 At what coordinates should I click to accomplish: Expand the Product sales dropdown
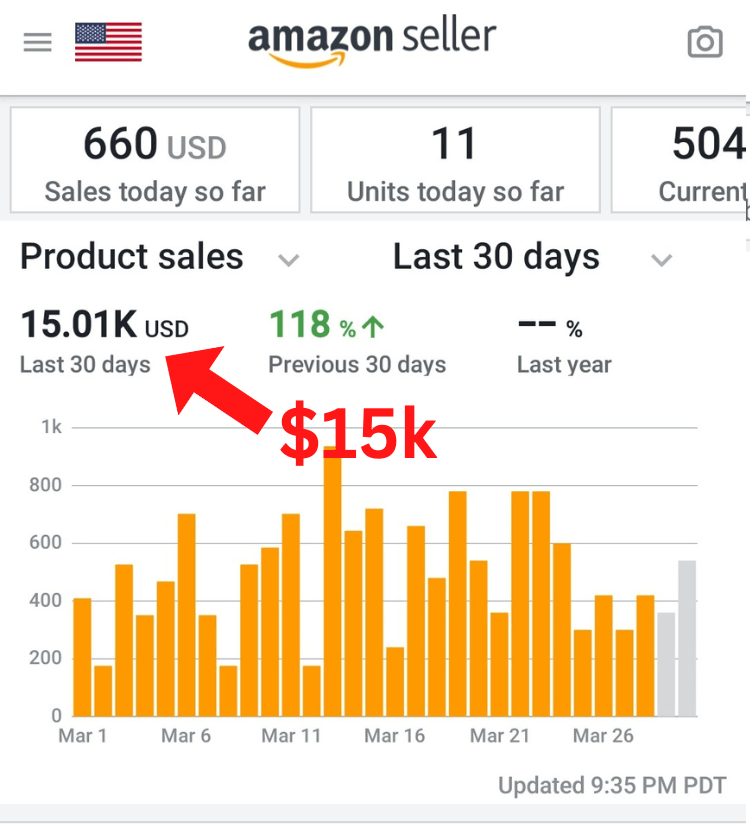(x=288, y=261)
